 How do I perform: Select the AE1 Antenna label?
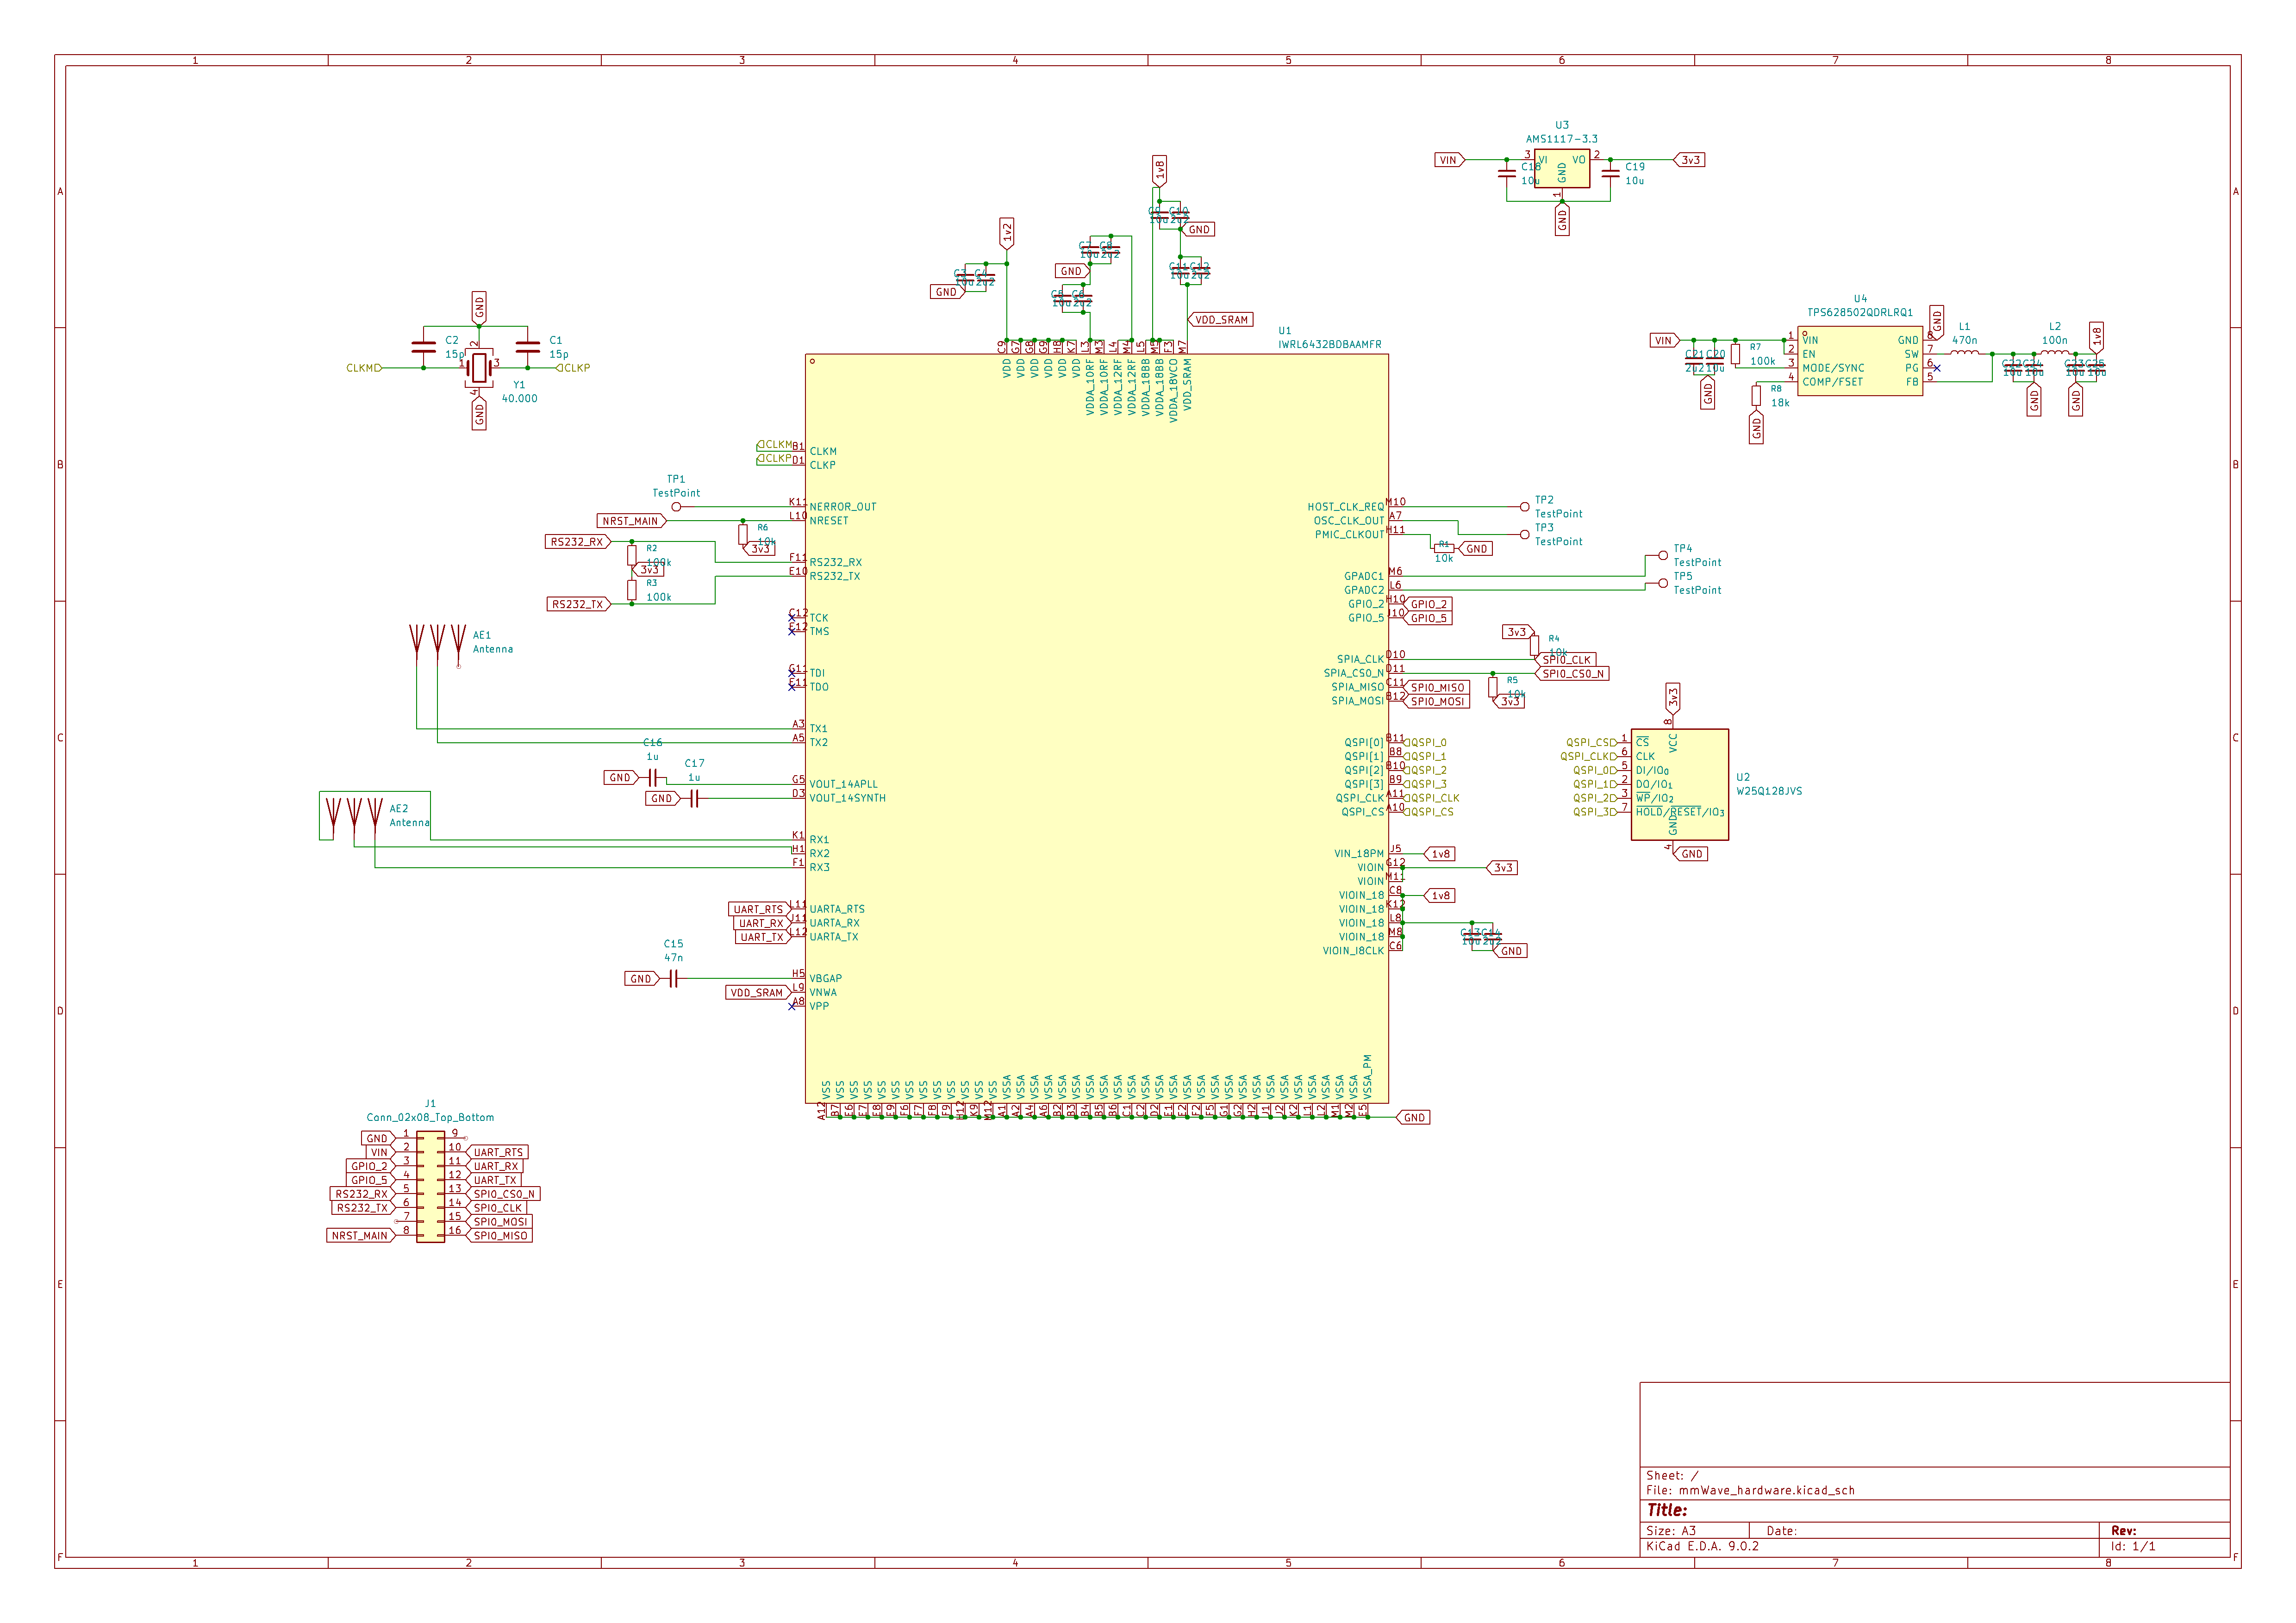[492, 642]
